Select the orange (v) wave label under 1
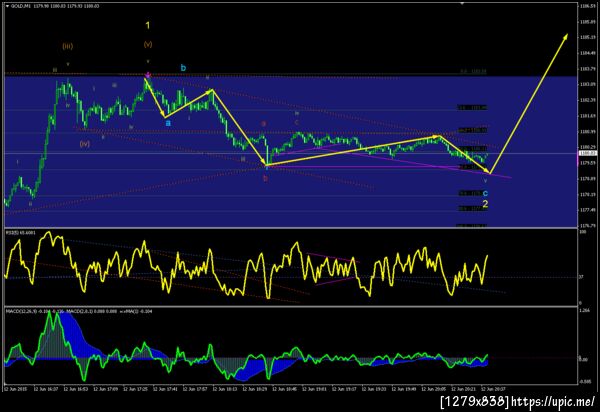 pyautogui.click(x=148, y=44)
